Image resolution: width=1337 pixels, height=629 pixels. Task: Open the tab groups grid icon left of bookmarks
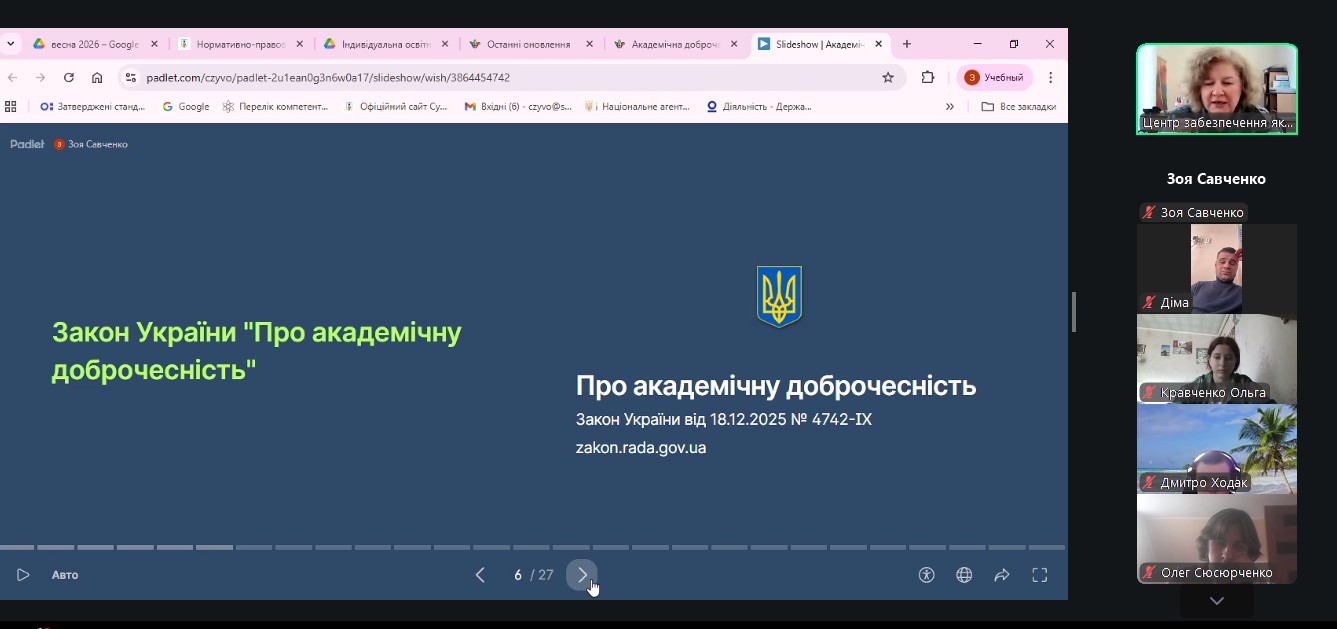click(10, 105)
